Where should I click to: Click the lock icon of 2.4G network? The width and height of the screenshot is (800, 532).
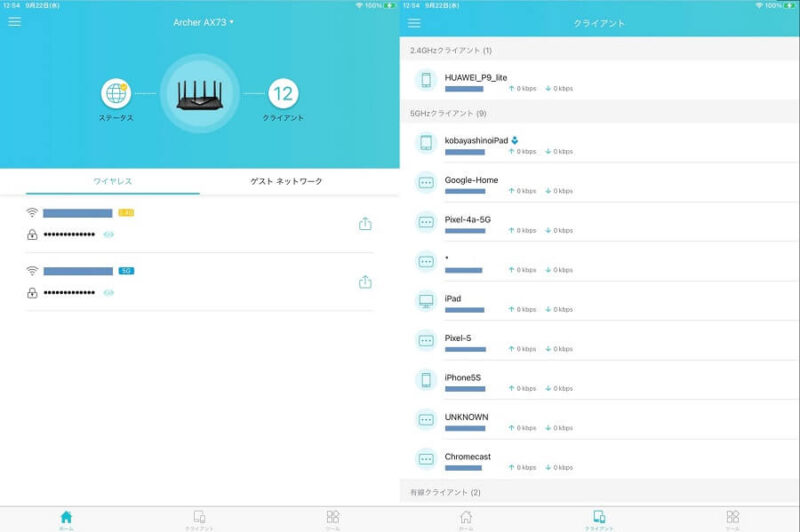pos(32,235)
